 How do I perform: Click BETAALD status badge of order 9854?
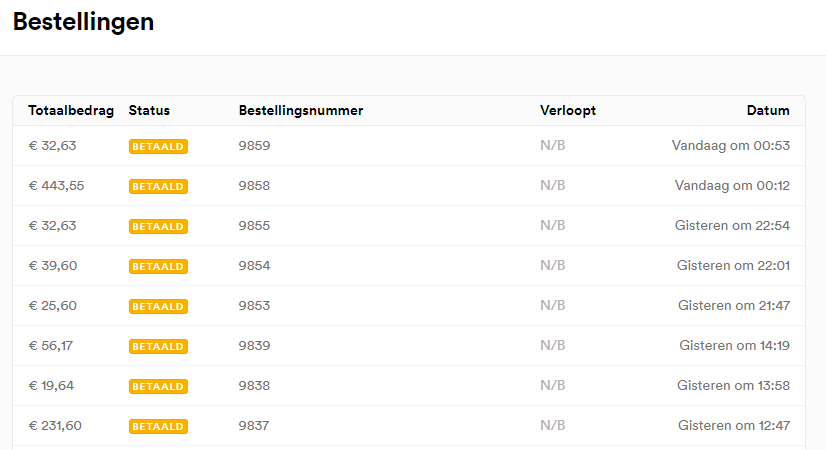click(x=158, y=266)
